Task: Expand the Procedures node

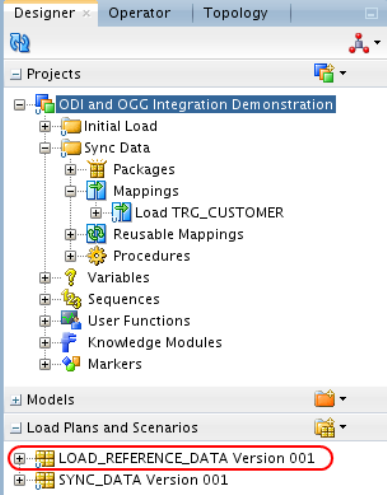Action: point(70,256)
